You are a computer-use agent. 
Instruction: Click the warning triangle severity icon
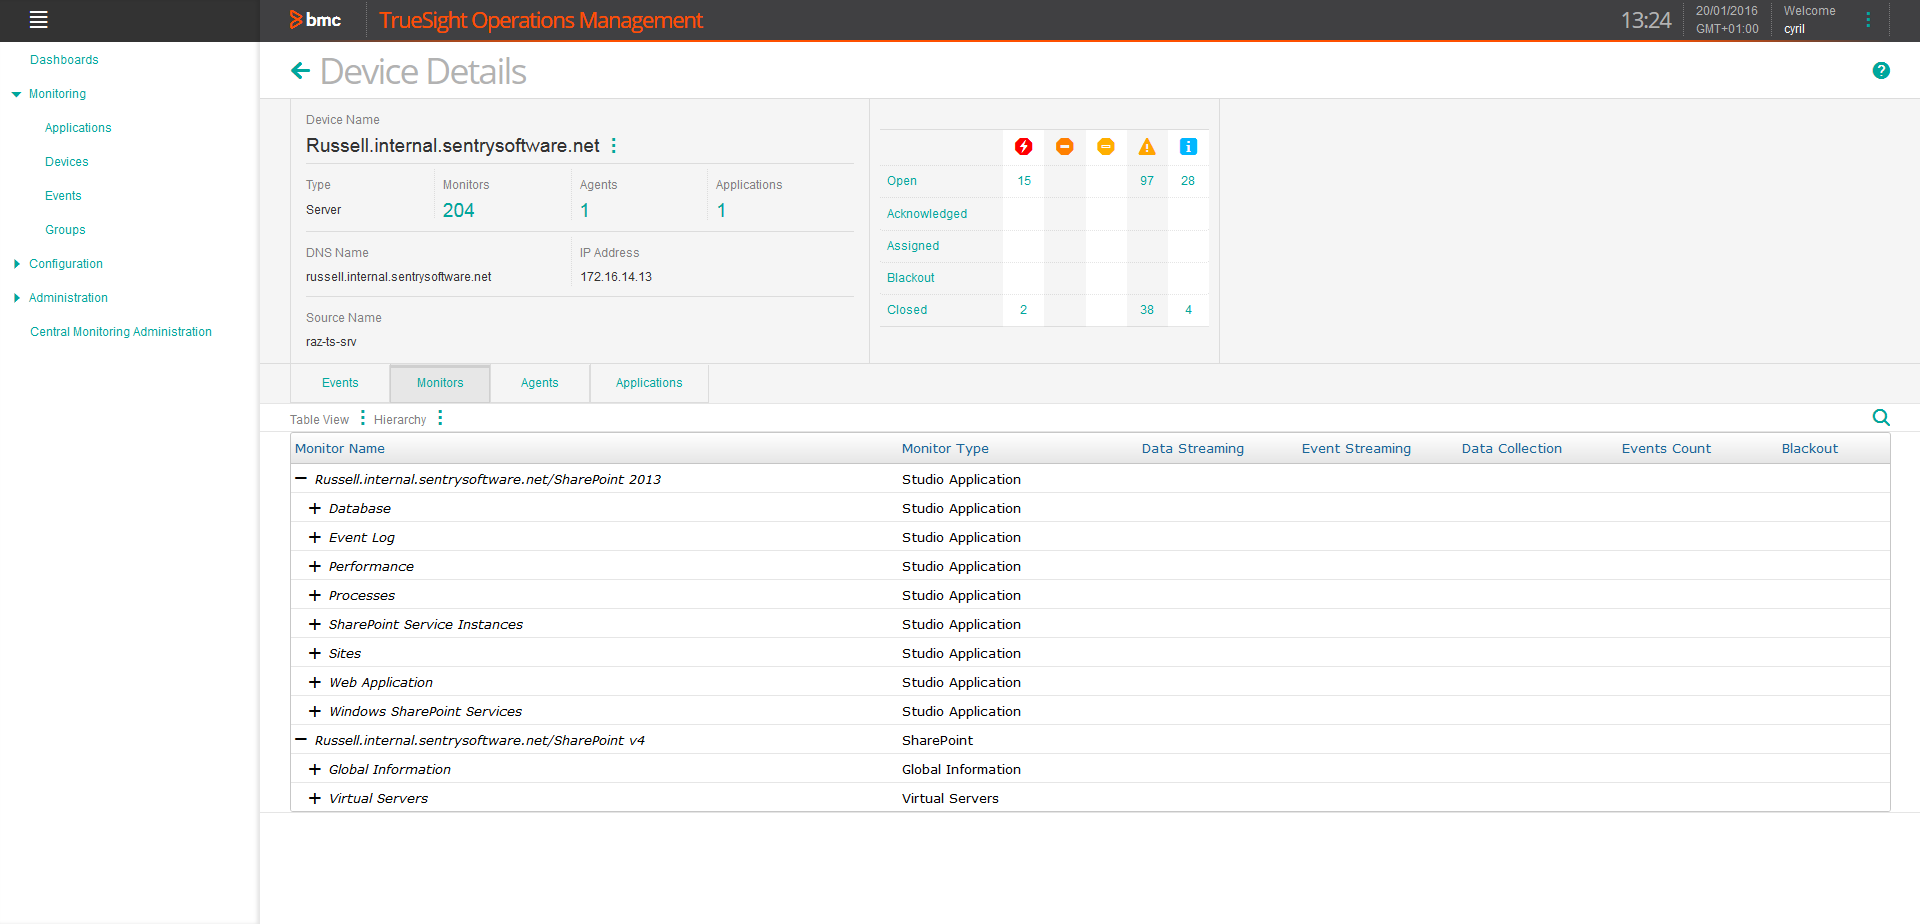click(x=1147, y=147)
